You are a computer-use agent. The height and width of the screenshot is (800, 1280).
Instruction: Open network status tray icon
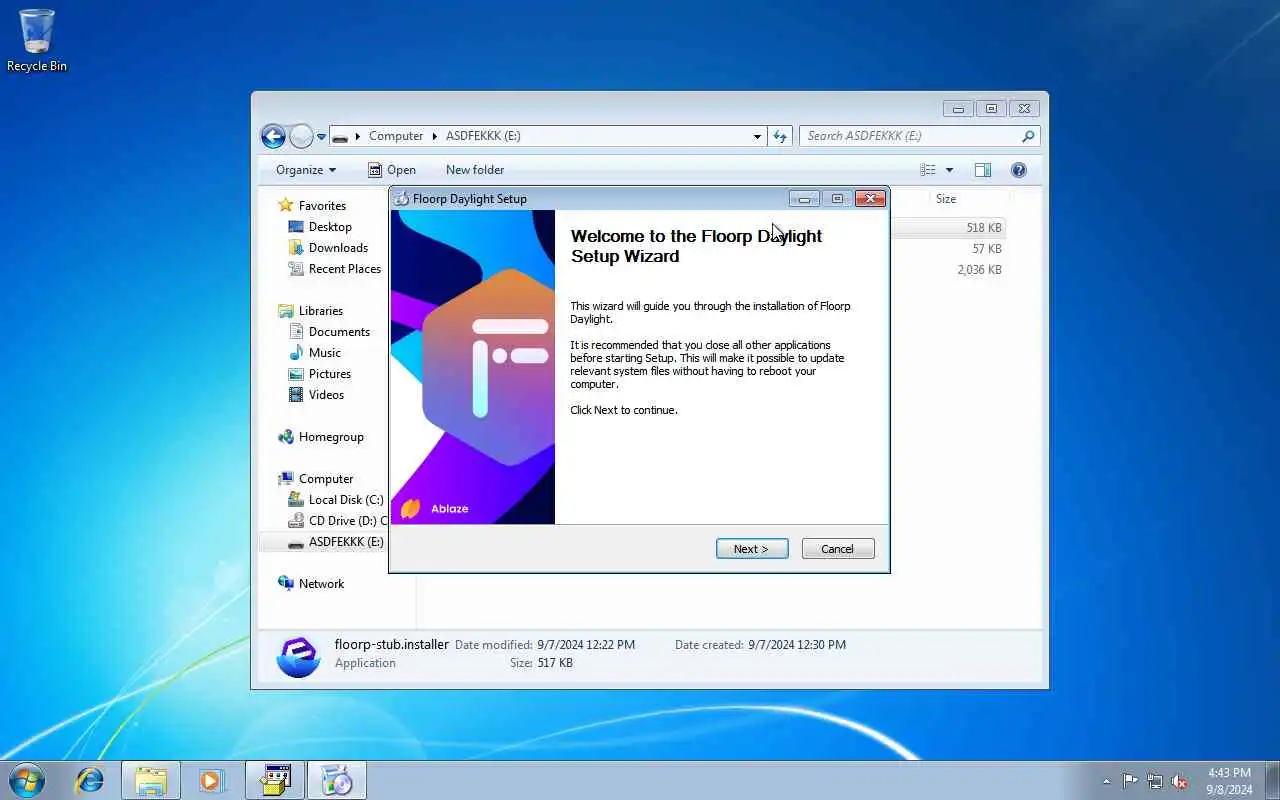coord(1155,781)
